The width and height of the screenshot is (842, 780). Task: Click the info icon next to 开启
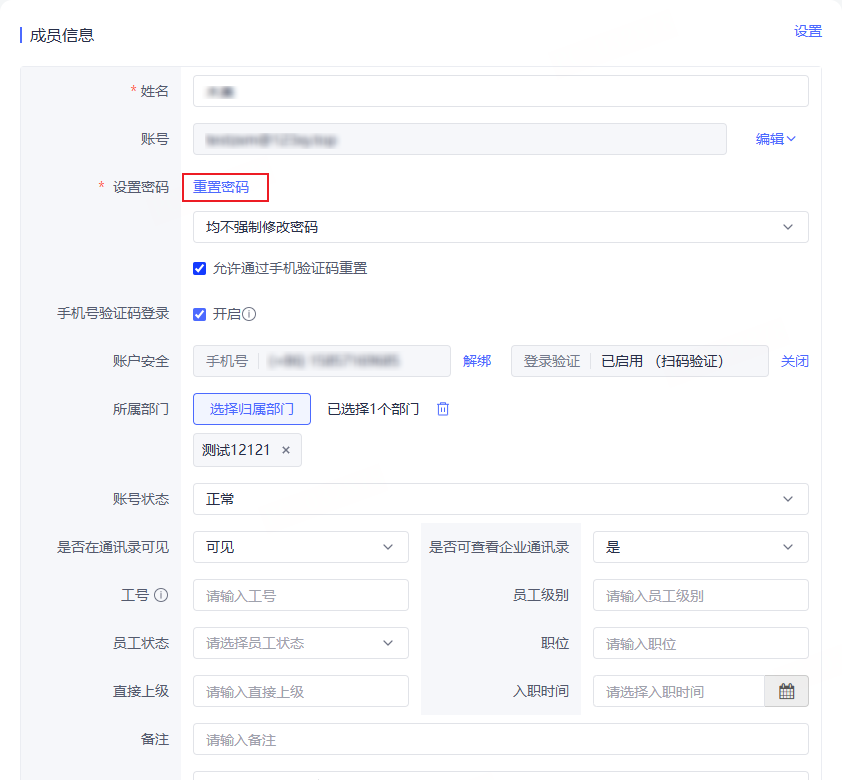tap(249, 314)
